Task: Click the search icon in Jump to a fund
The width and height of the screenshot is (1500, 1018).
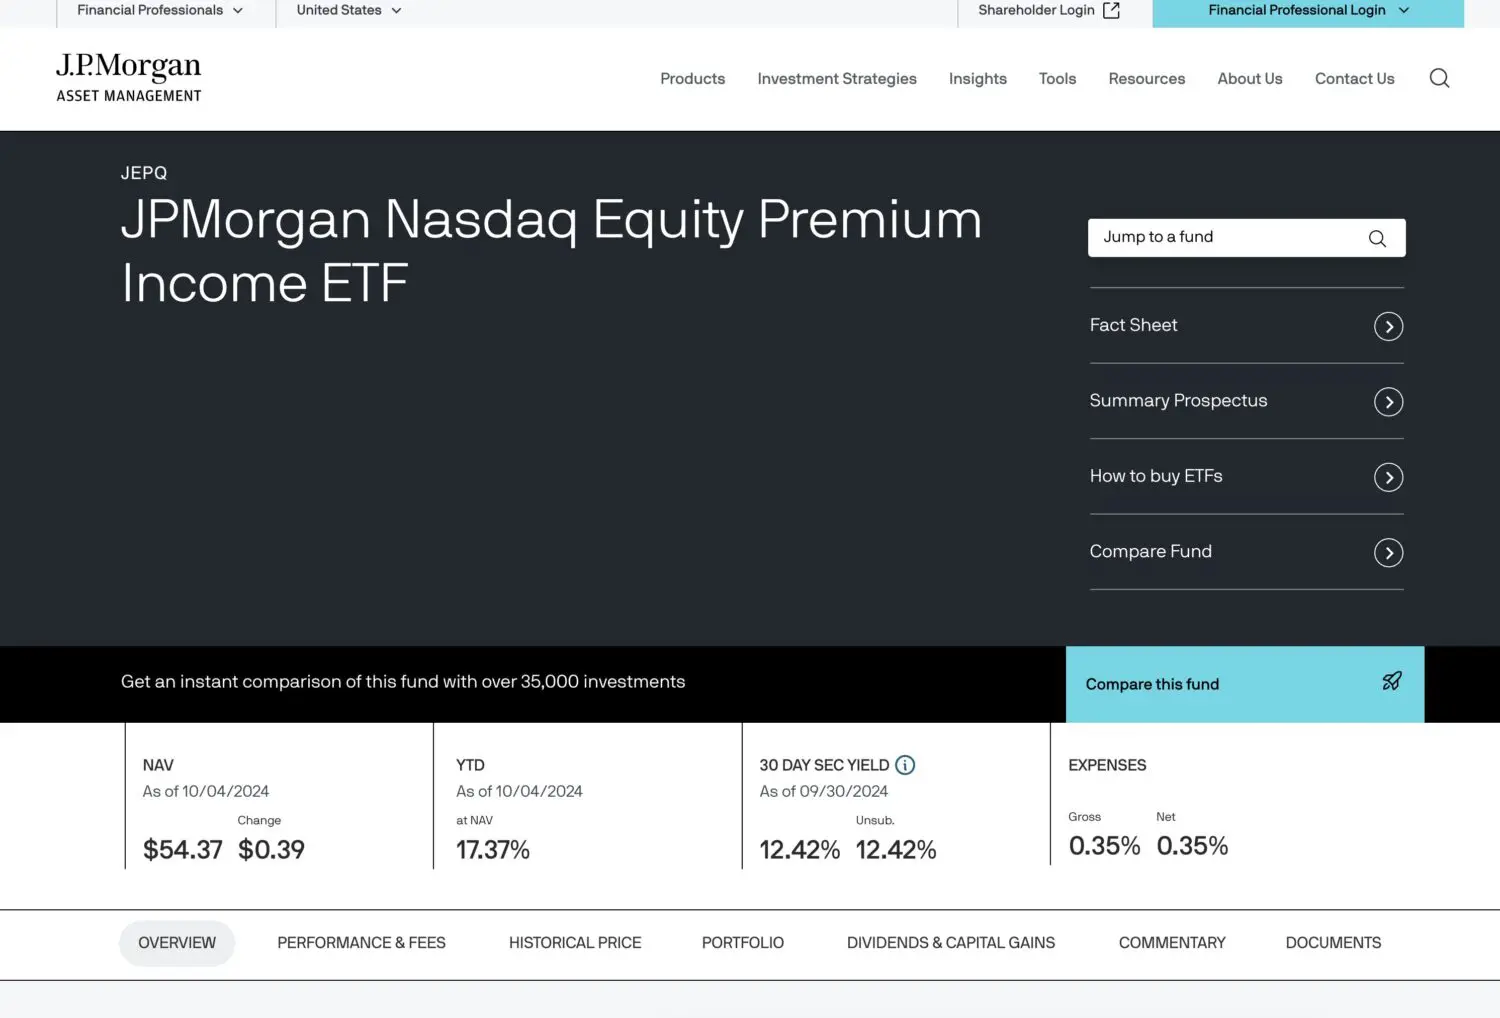Action: (1377, 238)
